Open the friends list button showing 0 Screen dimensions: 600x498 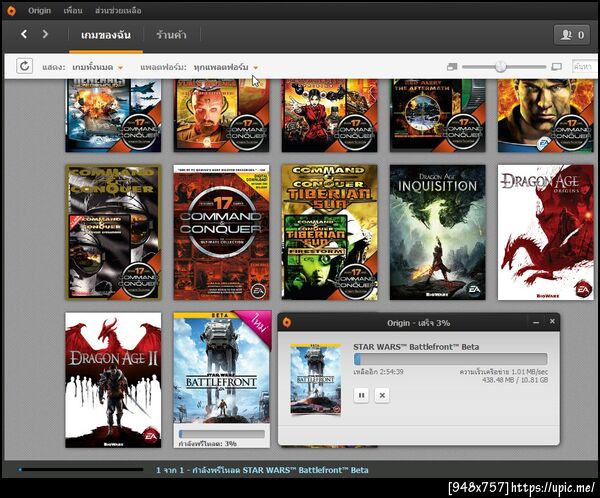coord(572,35)
